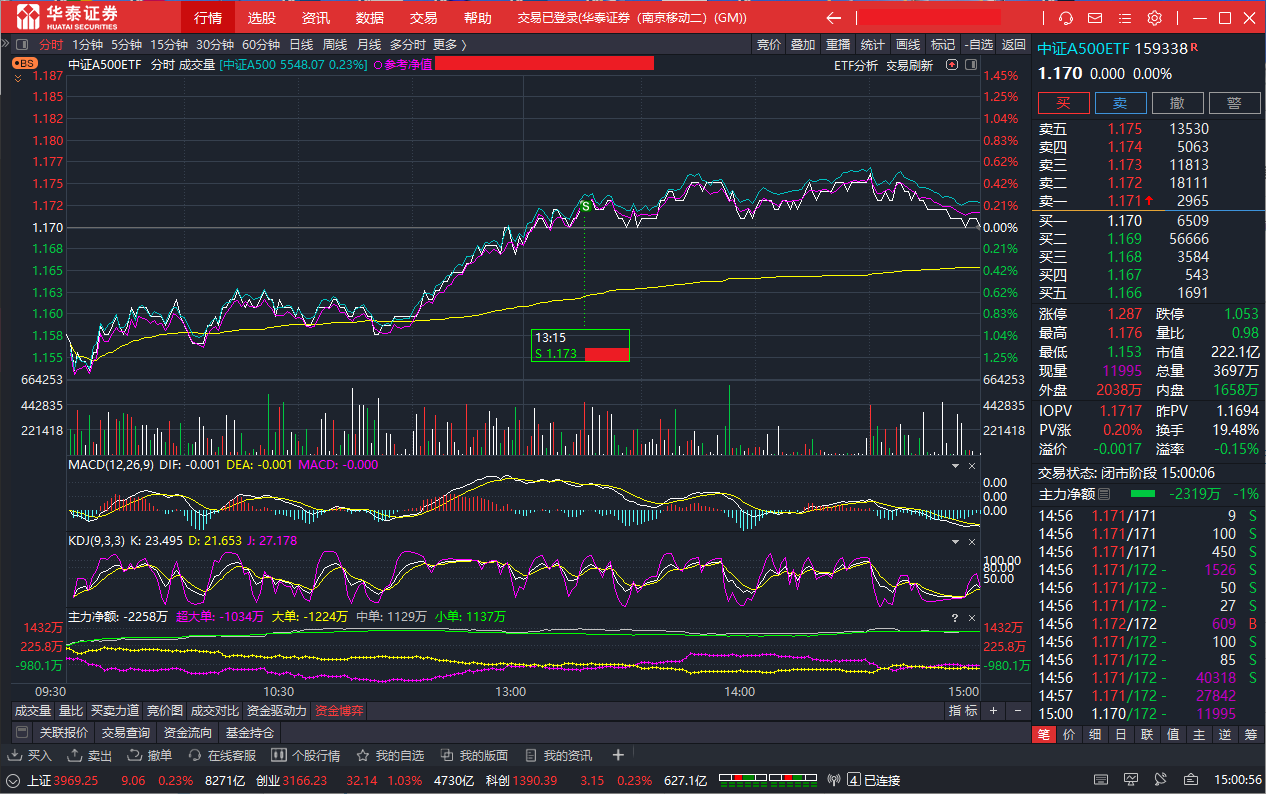Image resolution: width=1266 pixels, height=794 pixels.
Task: Open the list menu icon in title bar
Action: pyautogui.click(x=1125, y=18)
